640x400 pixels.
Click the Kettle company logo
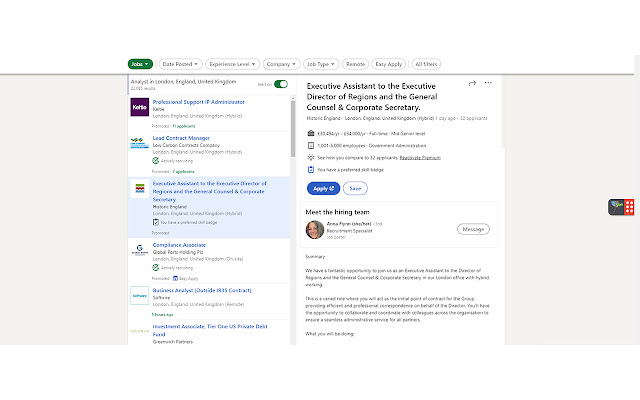[x=140, y=107]
